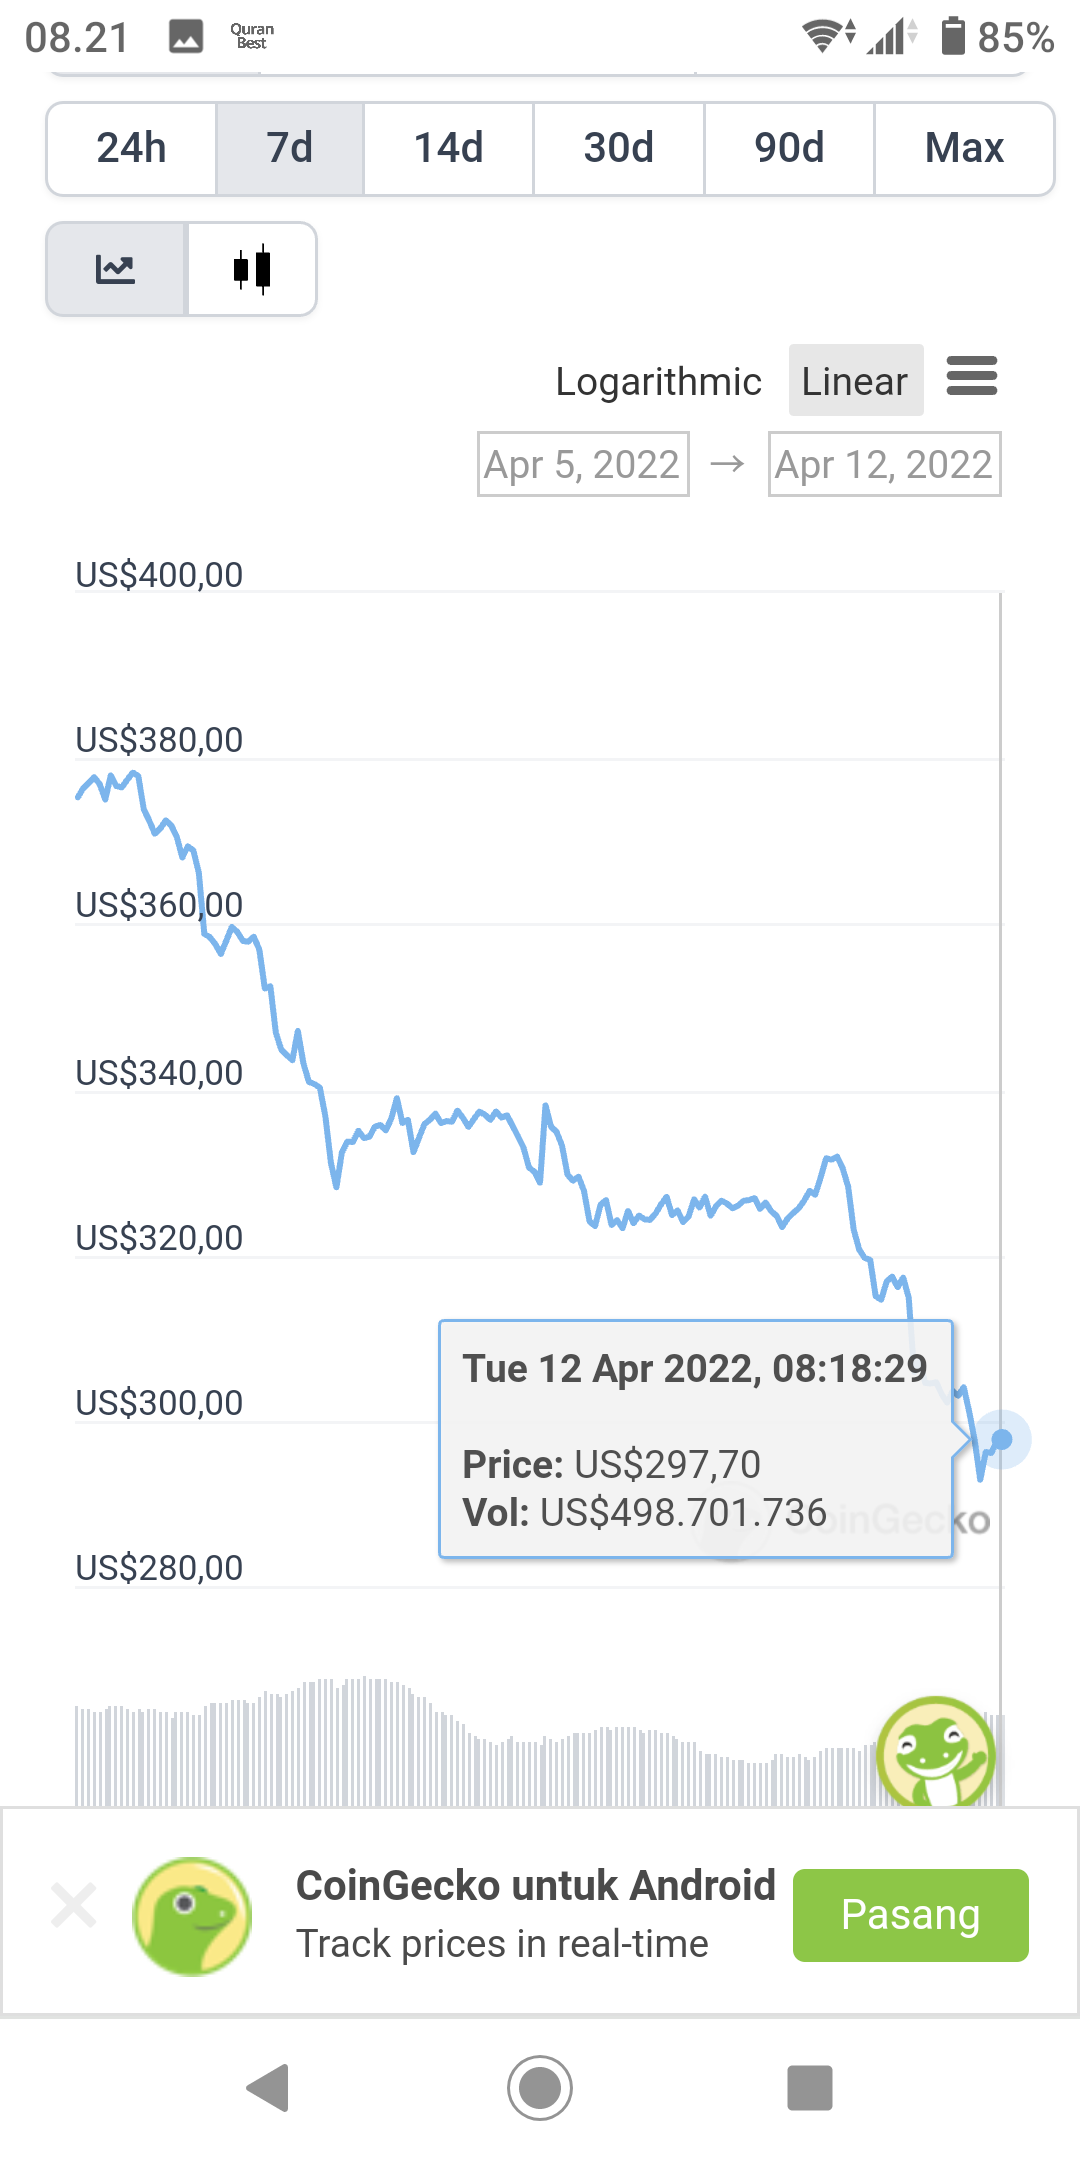Click the highlighted price point on chart
This screenshot has width=1080, height=2160.
1001,1440
